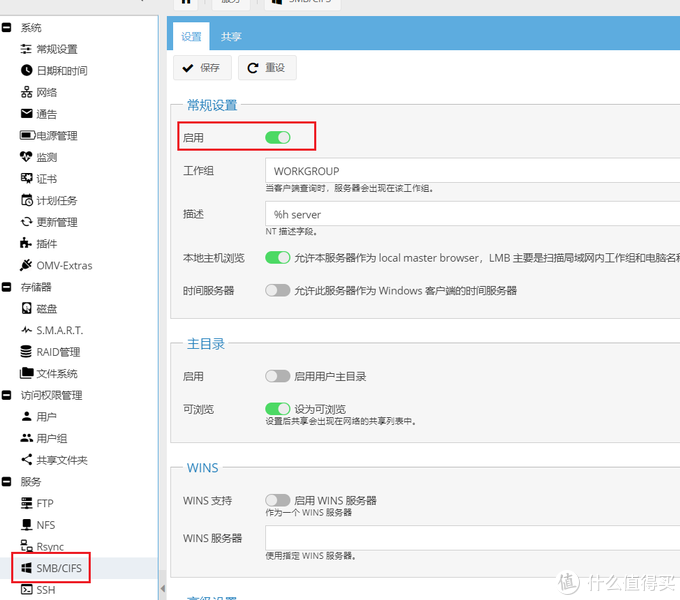
Task: Click the pulse icon for S.M.A.R.T.
Action: (x=26, y=330)
